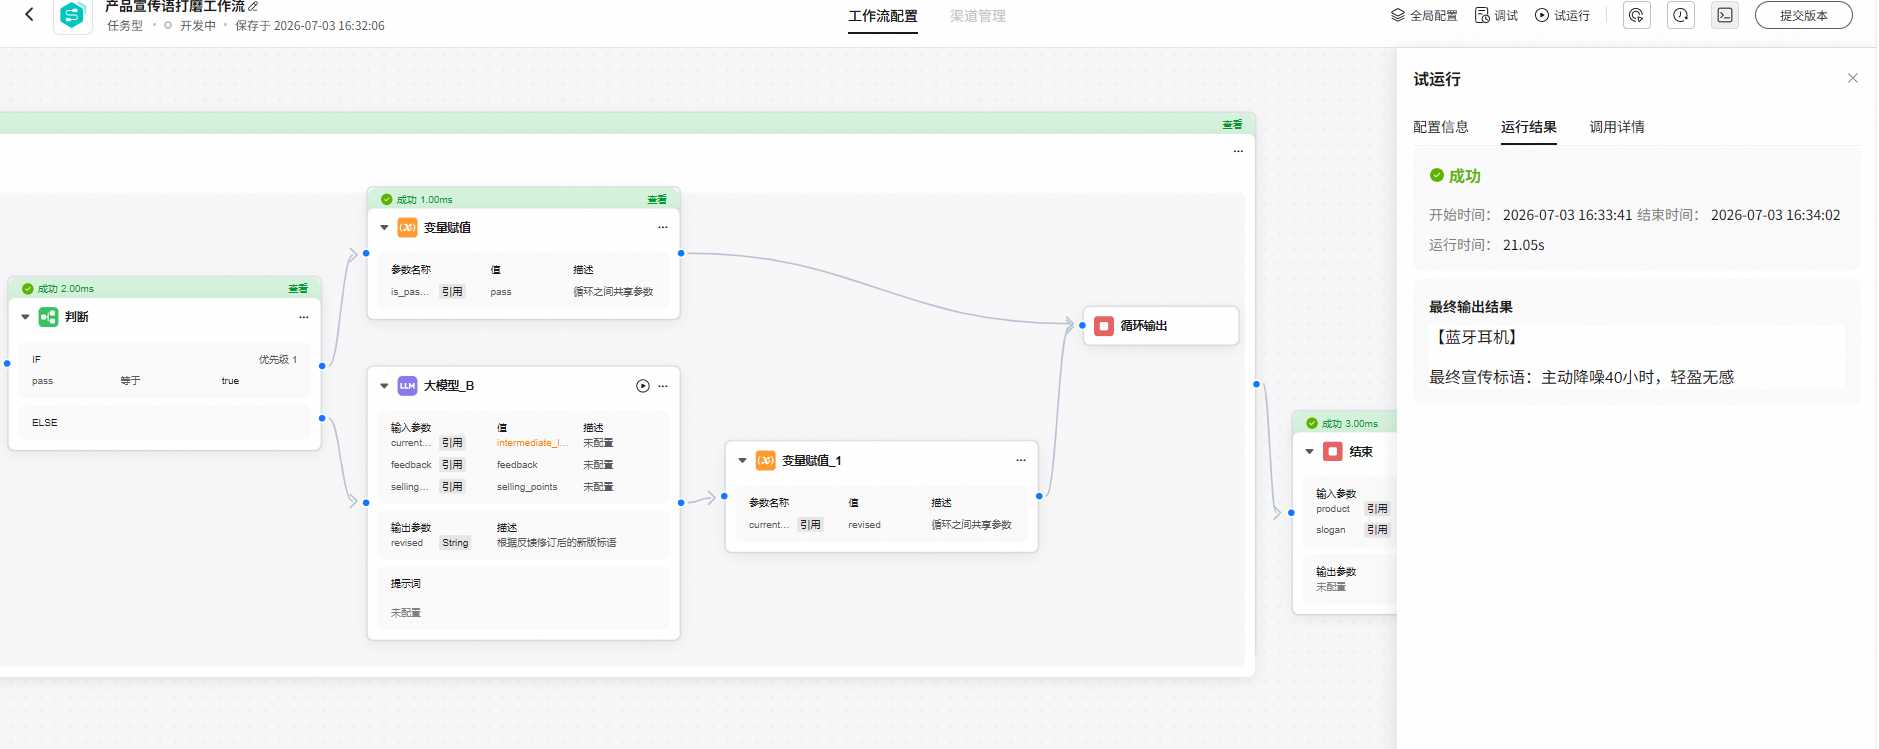Click the 变量赋值 variable node icon
Screen dimensions: 1879x749
point(408,228)
